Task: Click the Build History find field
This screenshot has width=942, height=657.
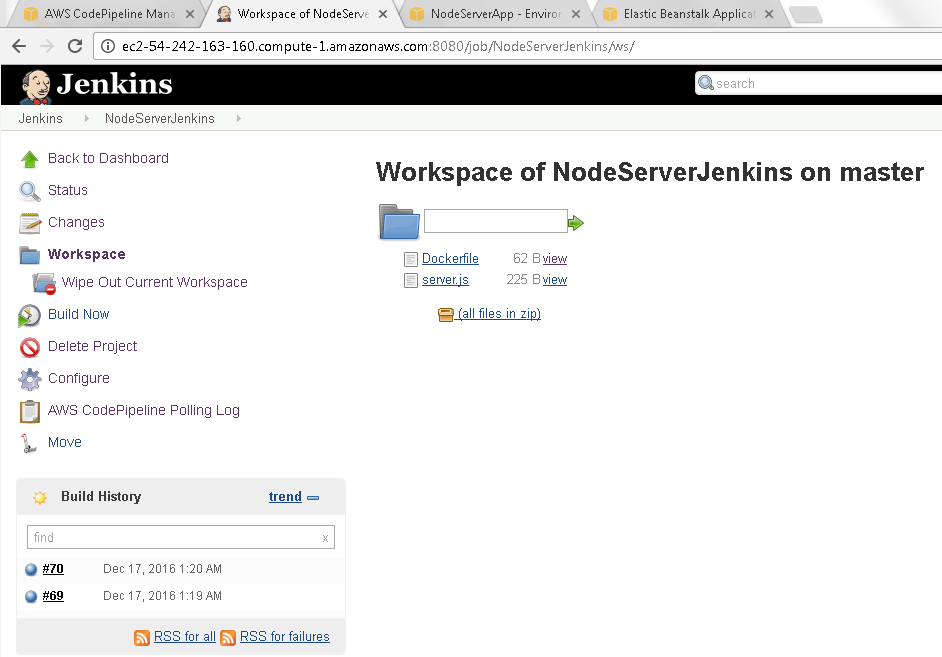Action: [181, 537]
